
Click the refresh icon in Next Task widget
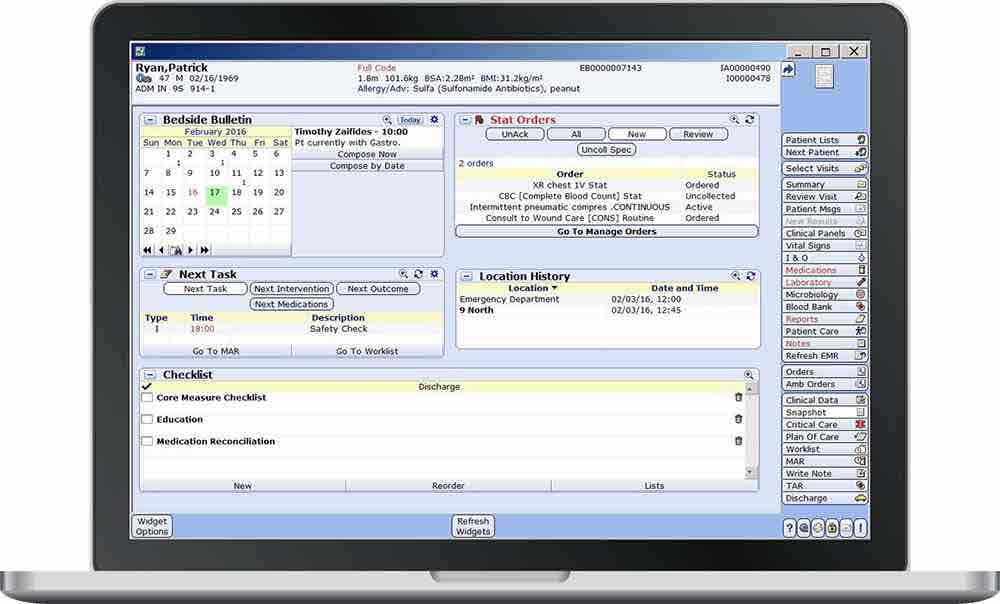tap(418, 274)
